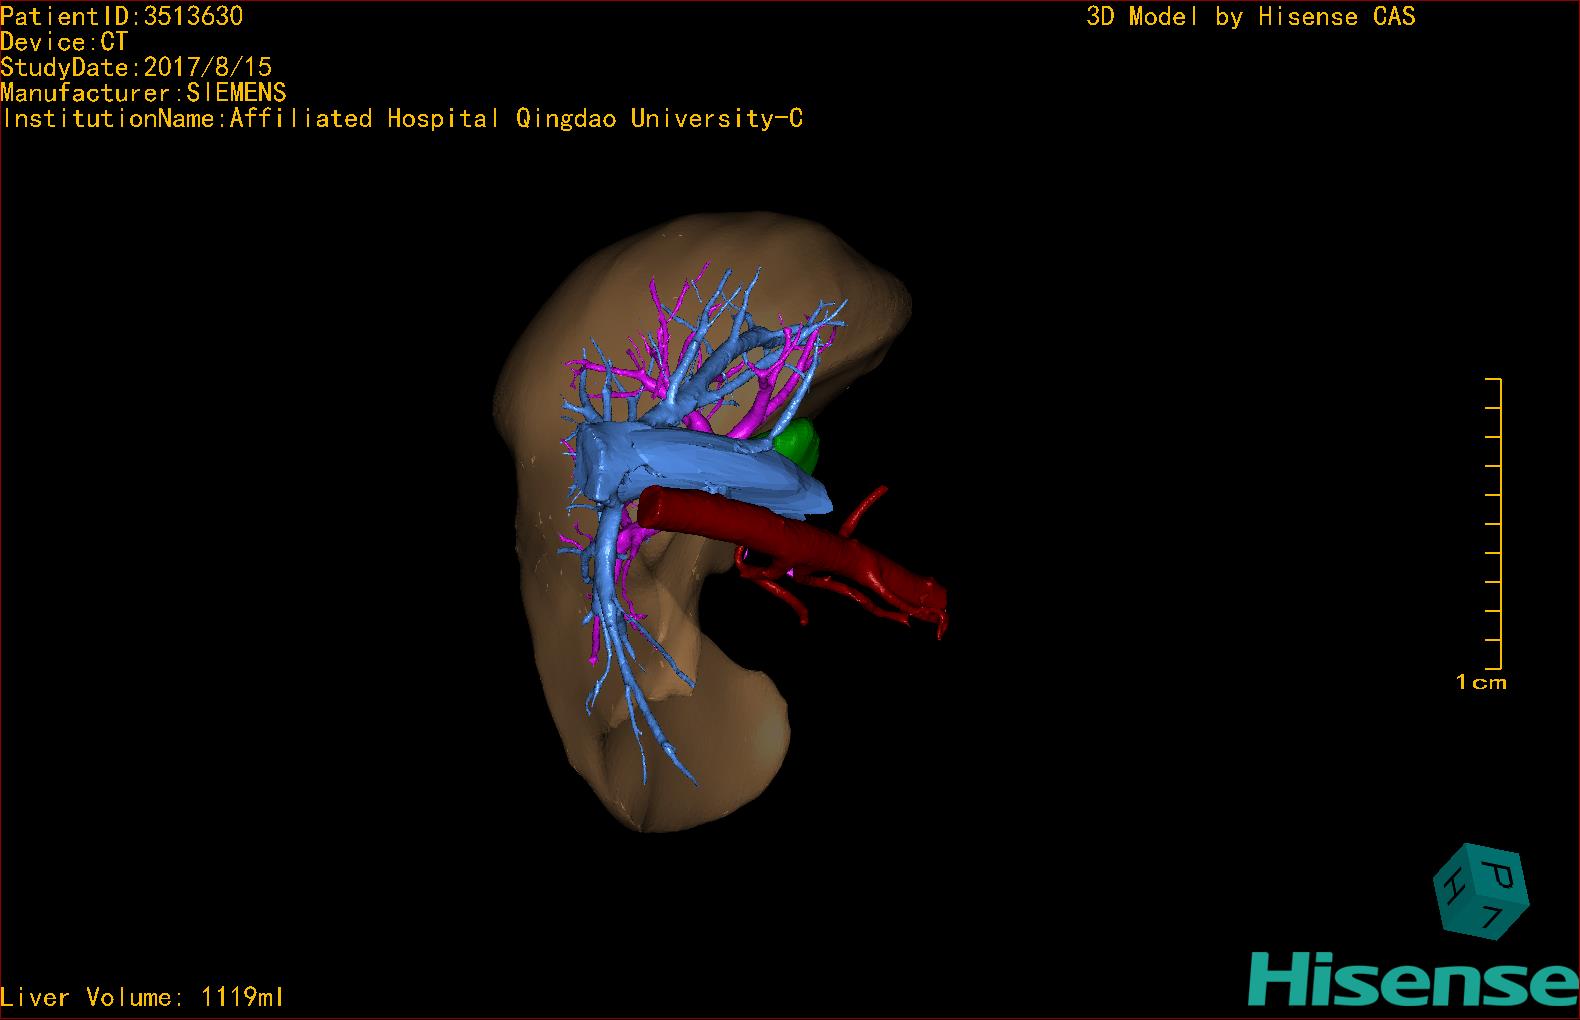Click the '3D Model by Hisense CAS' title
The image size is (1580, 1020).
coord(1250,17)
